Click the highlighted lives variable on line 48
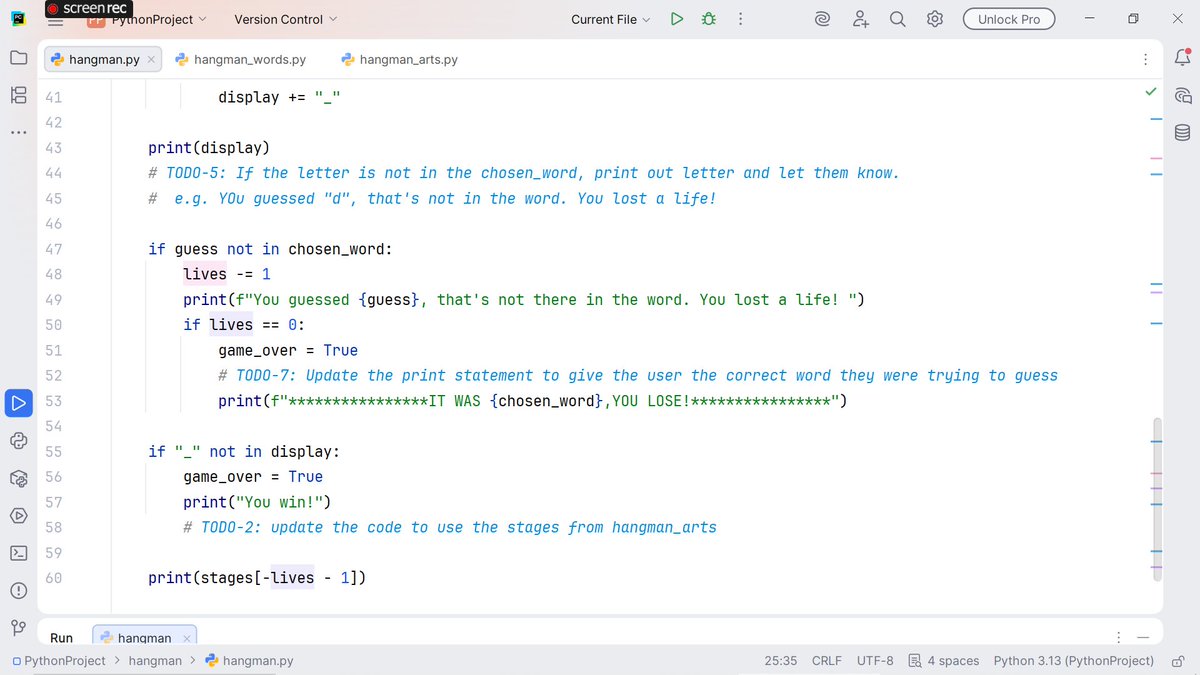 (x=205, y=274)
